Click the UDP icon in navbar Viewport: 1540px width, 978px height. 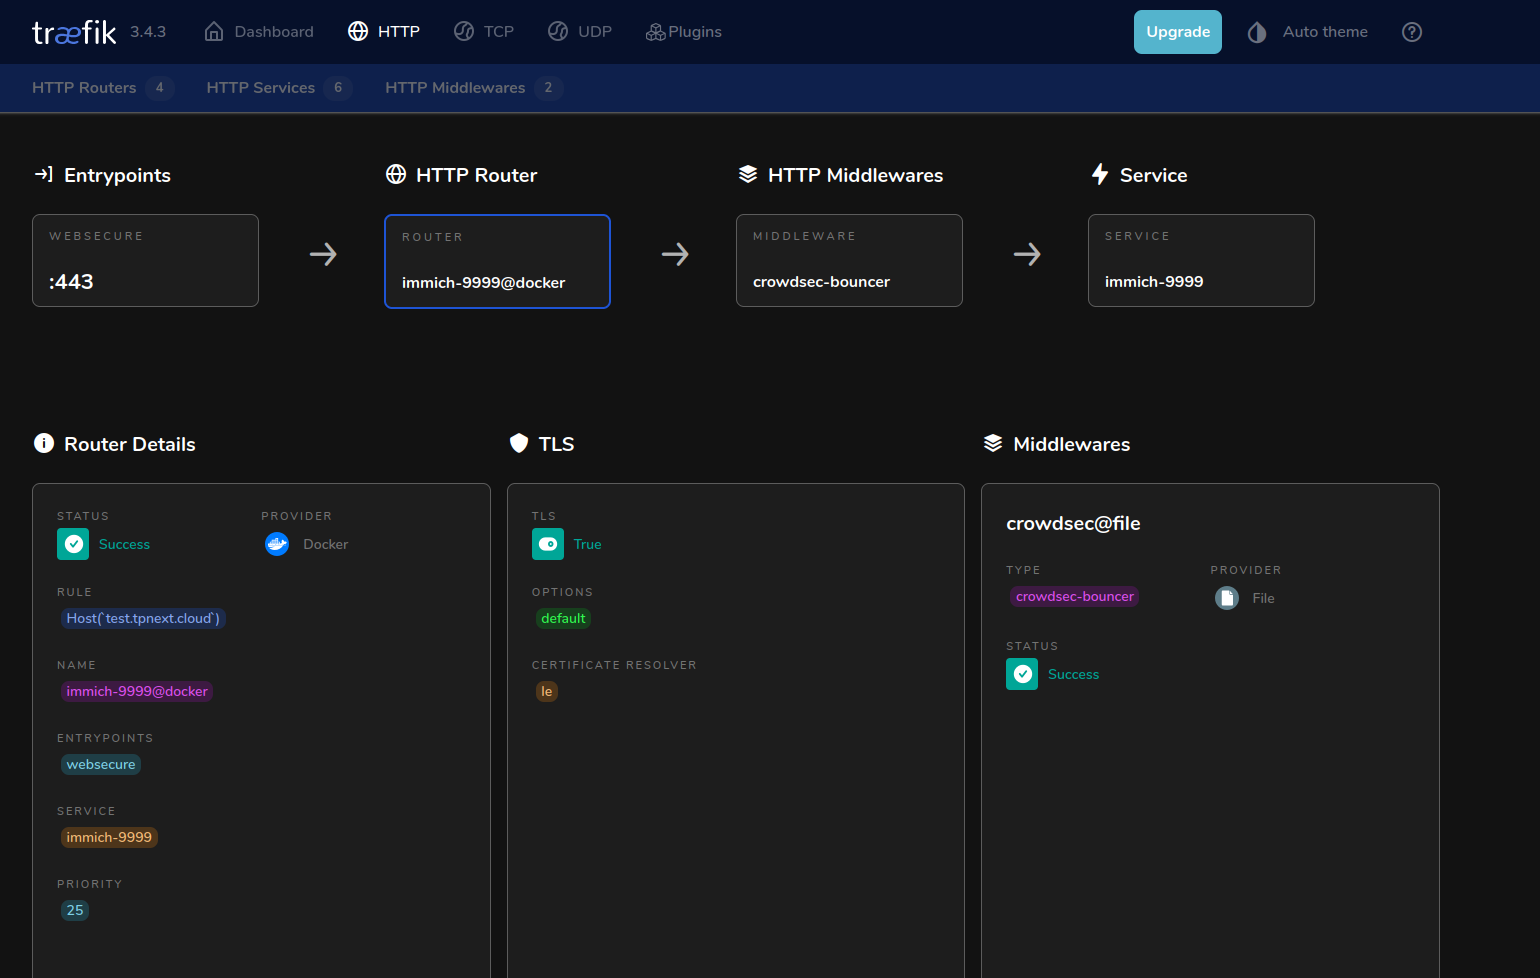(x=558, y=32)
